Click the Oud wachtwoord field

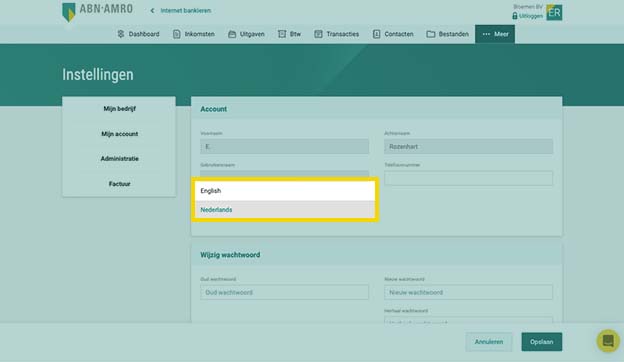(x=285, y=292)
